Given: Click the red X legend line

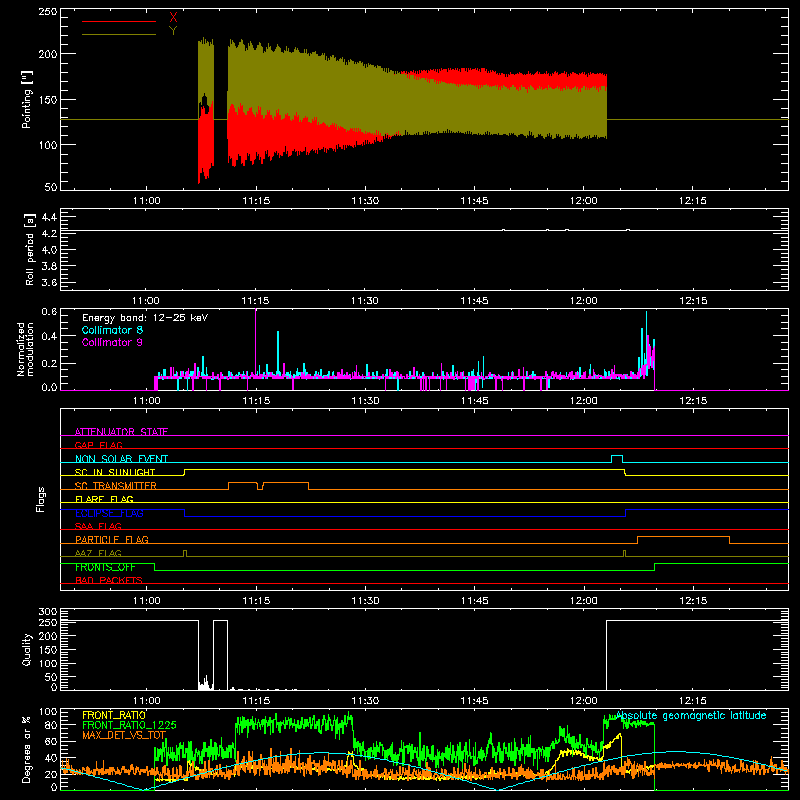Looking at the screenshot, I should [x=119, y=21].
